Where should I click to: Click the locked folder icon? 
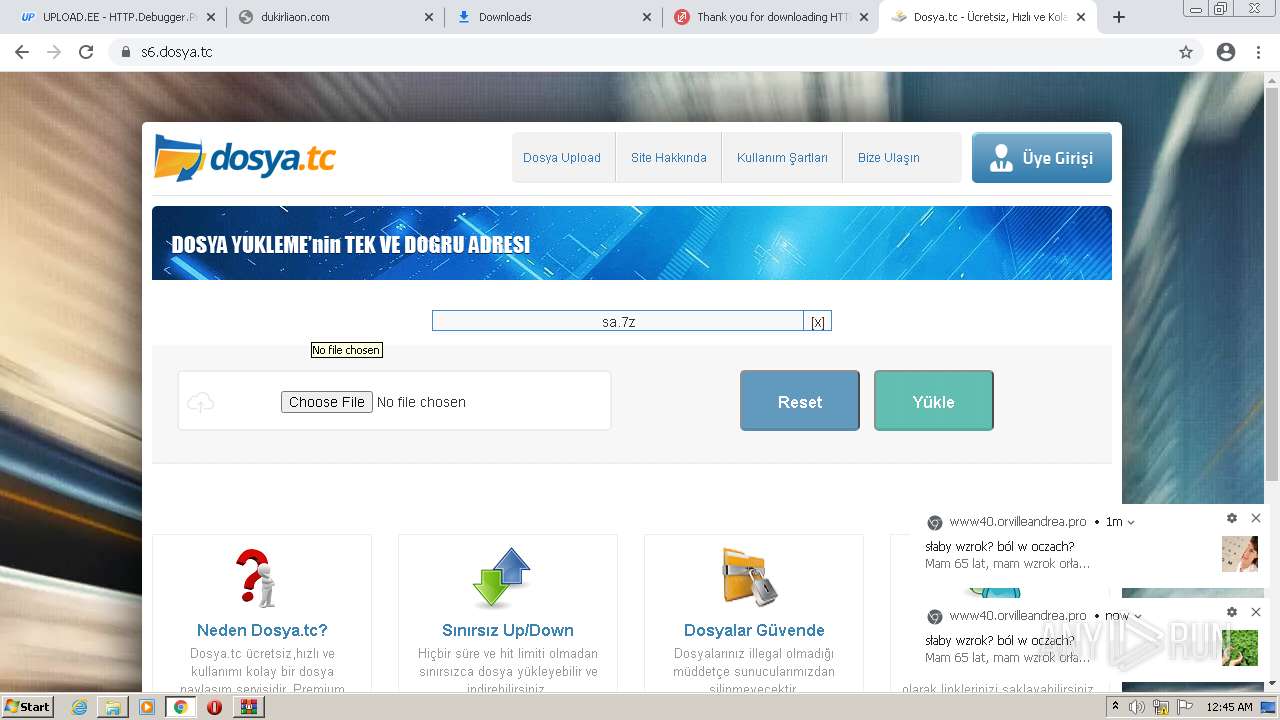coord(750,577)
